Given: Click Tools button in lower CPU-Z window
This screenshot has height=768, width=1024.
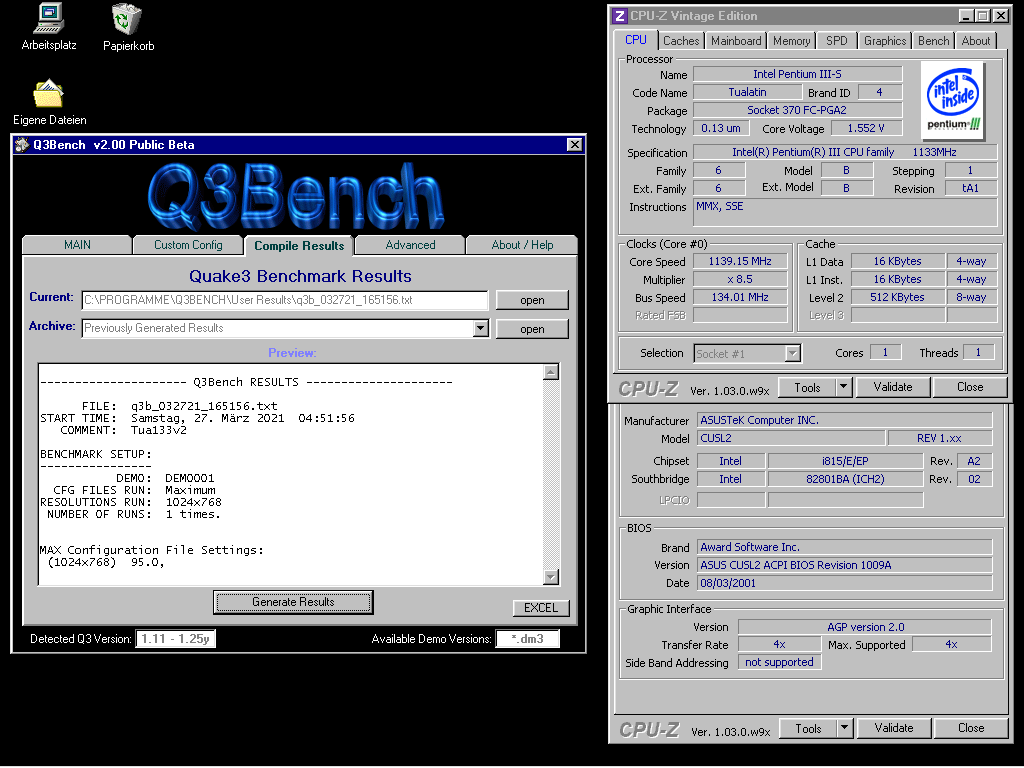Looking at the screenshot, I should pos(808,728).
